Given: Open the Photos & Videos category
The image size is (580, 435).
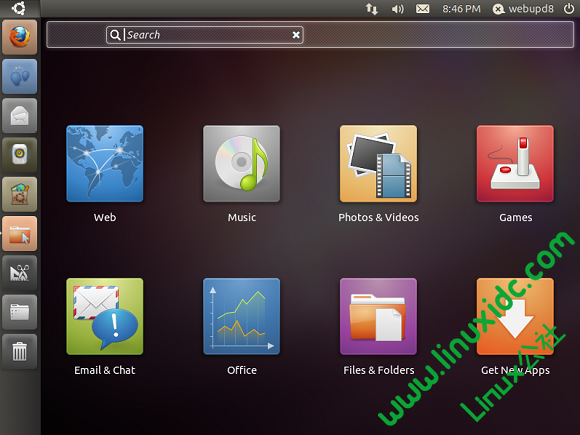Looking at the screenshot, I should (378, 163).
